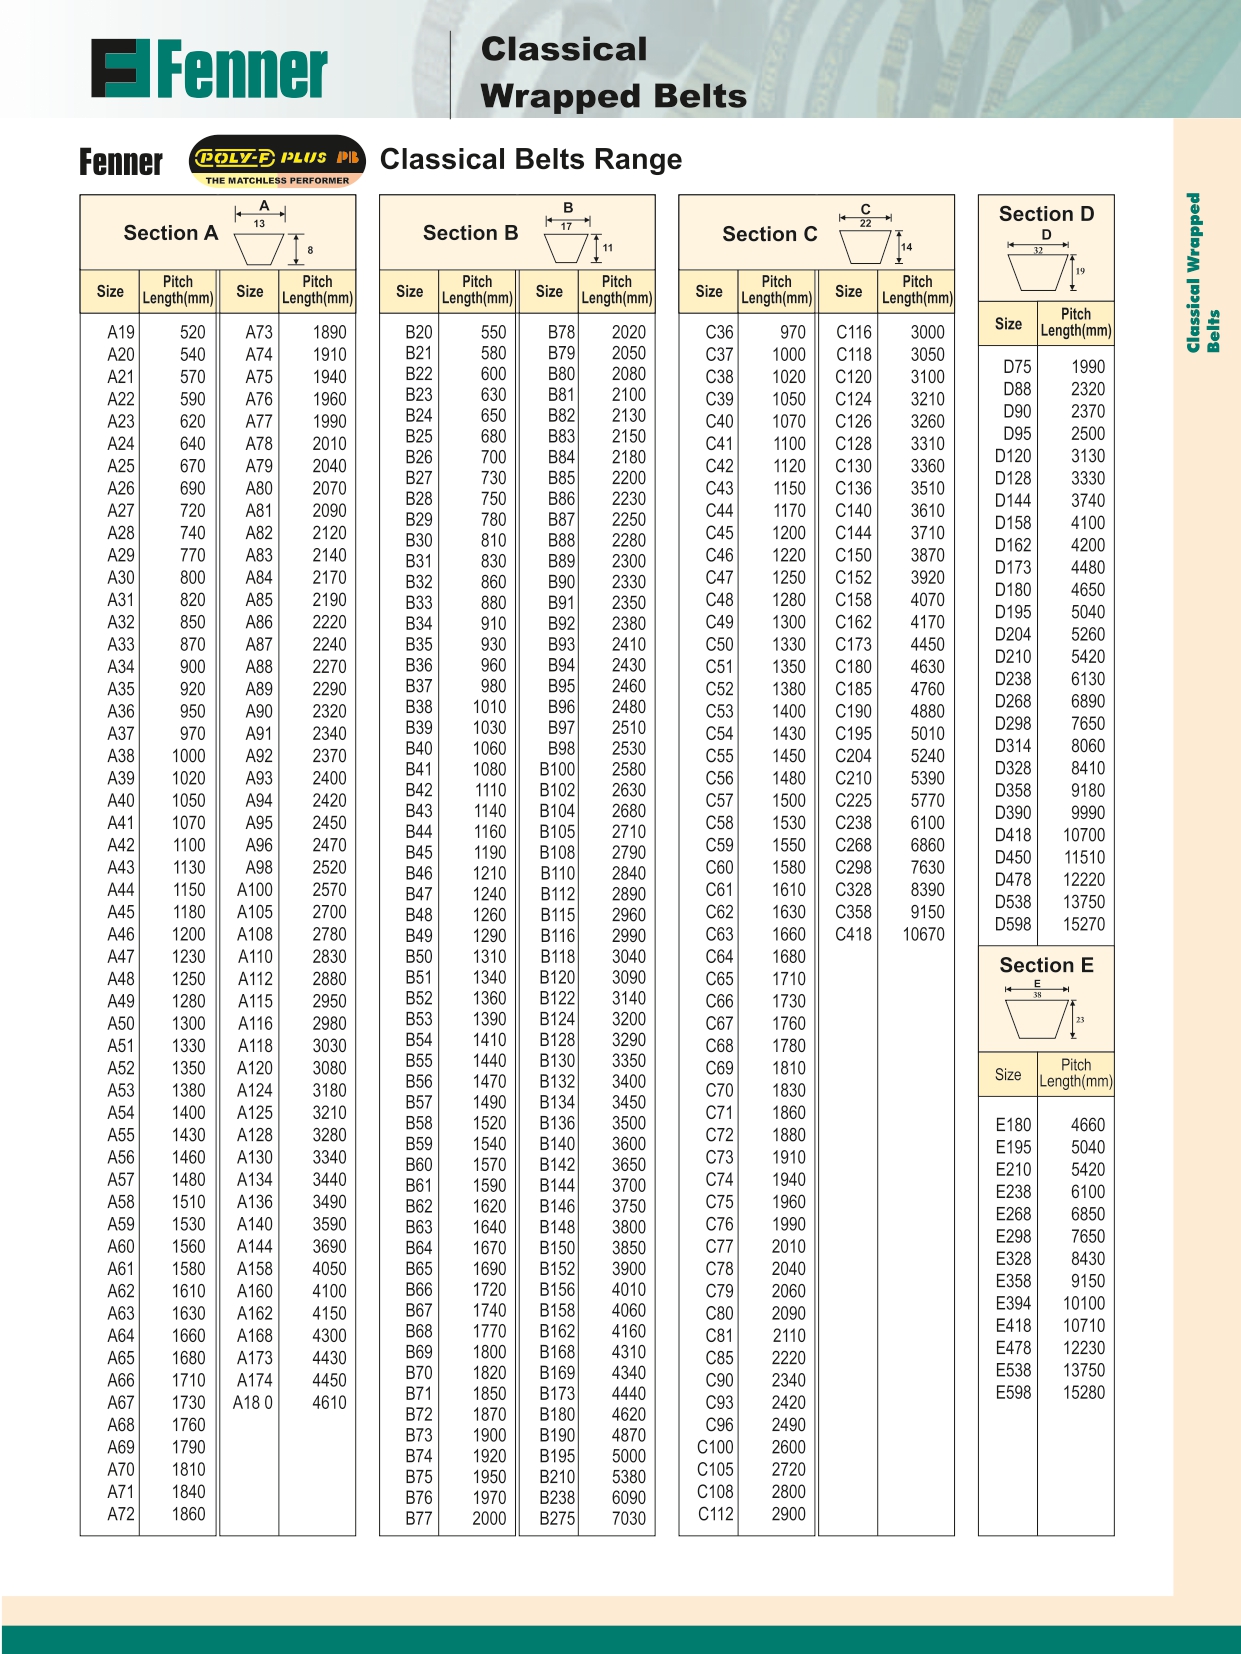Viewport: 1241px width, 1654px height.
Task: Click the vertical Classical Wrapped Belts side label
Action: 1202,273
